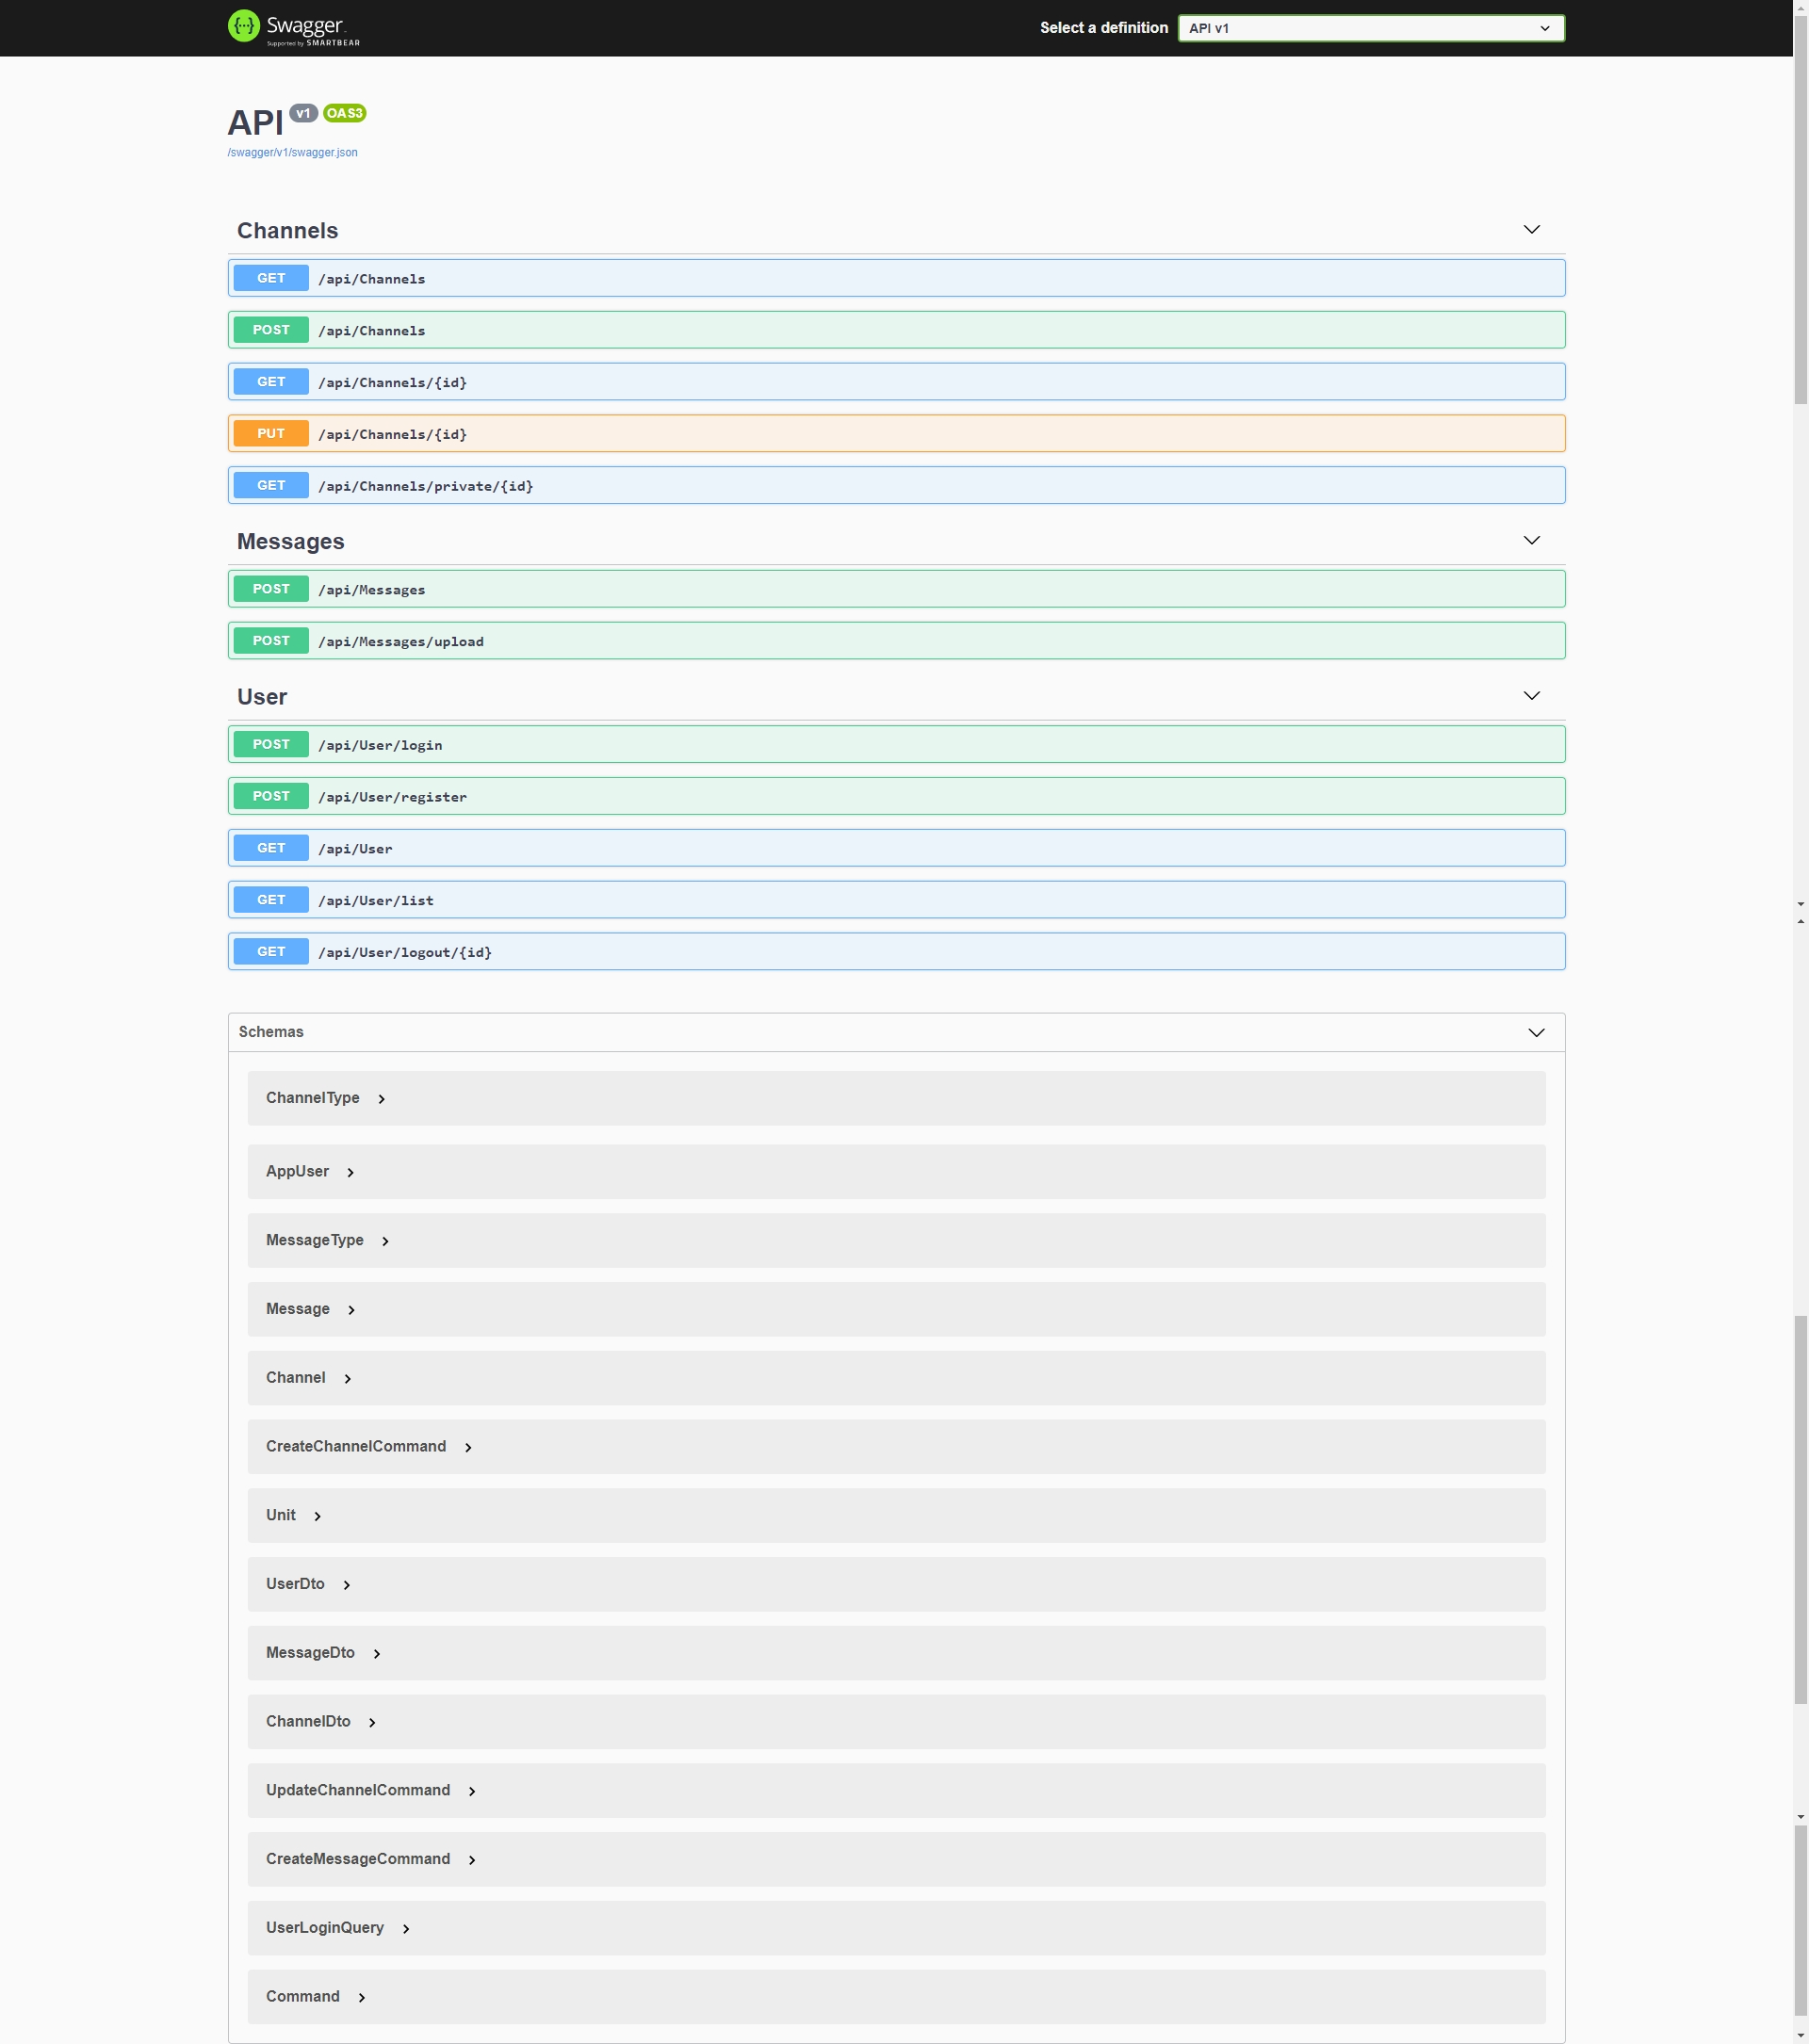Expand the MessageDto schema arrow
This screenshot has height=2044, width=1809.
point(376,1654)
